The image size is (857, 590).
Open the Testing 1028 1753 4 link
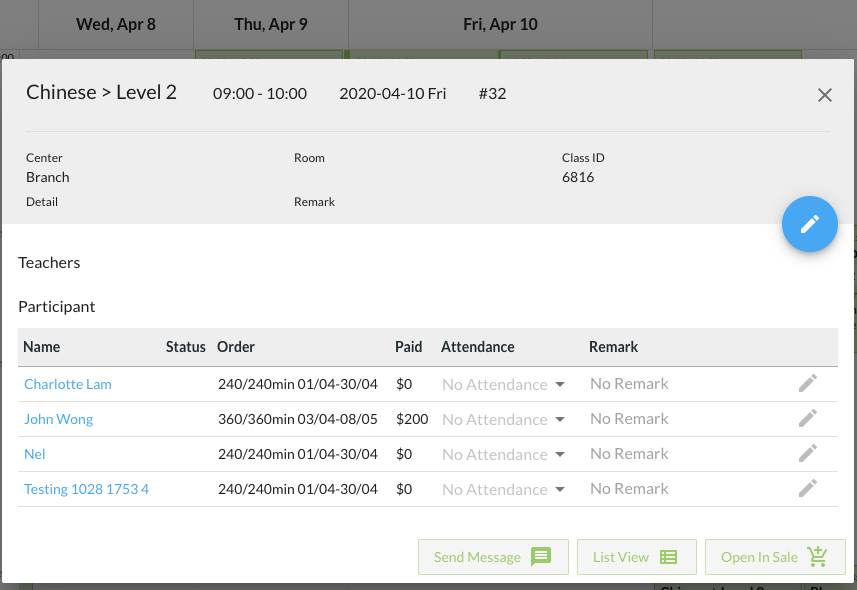coord(86,489)
